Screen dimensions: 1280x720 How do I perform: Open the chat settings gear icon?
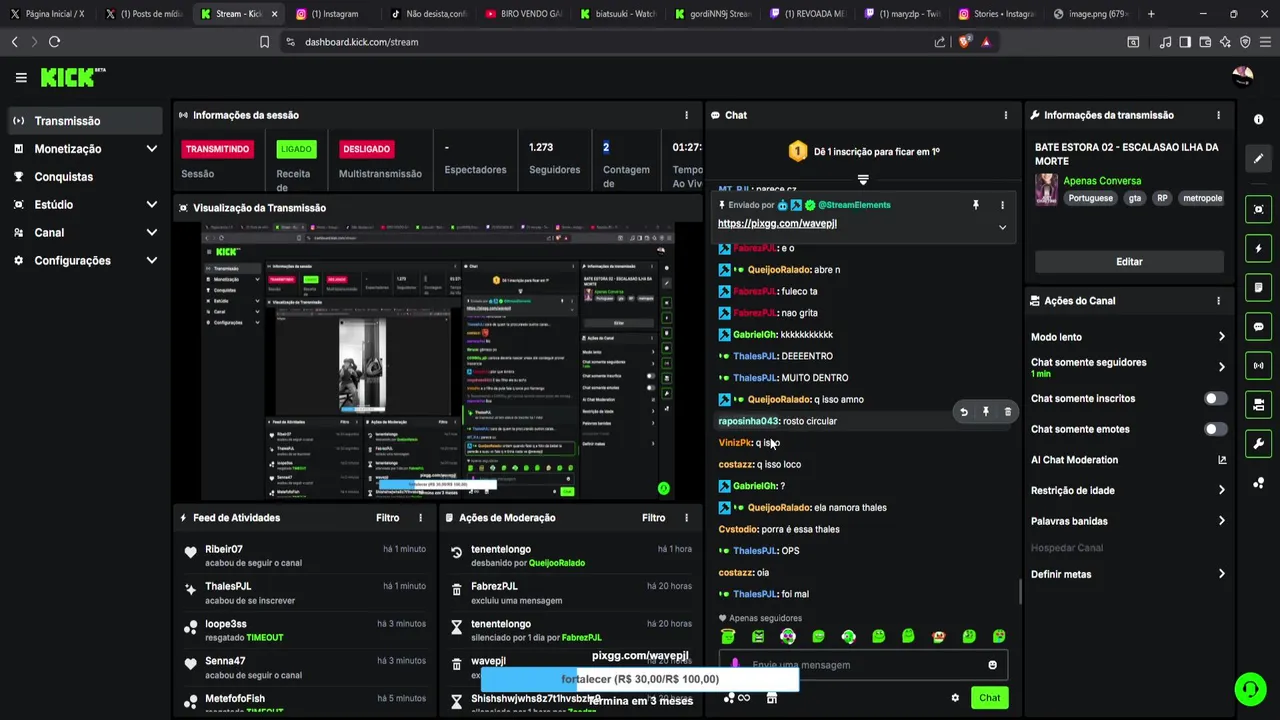(955, 698)
